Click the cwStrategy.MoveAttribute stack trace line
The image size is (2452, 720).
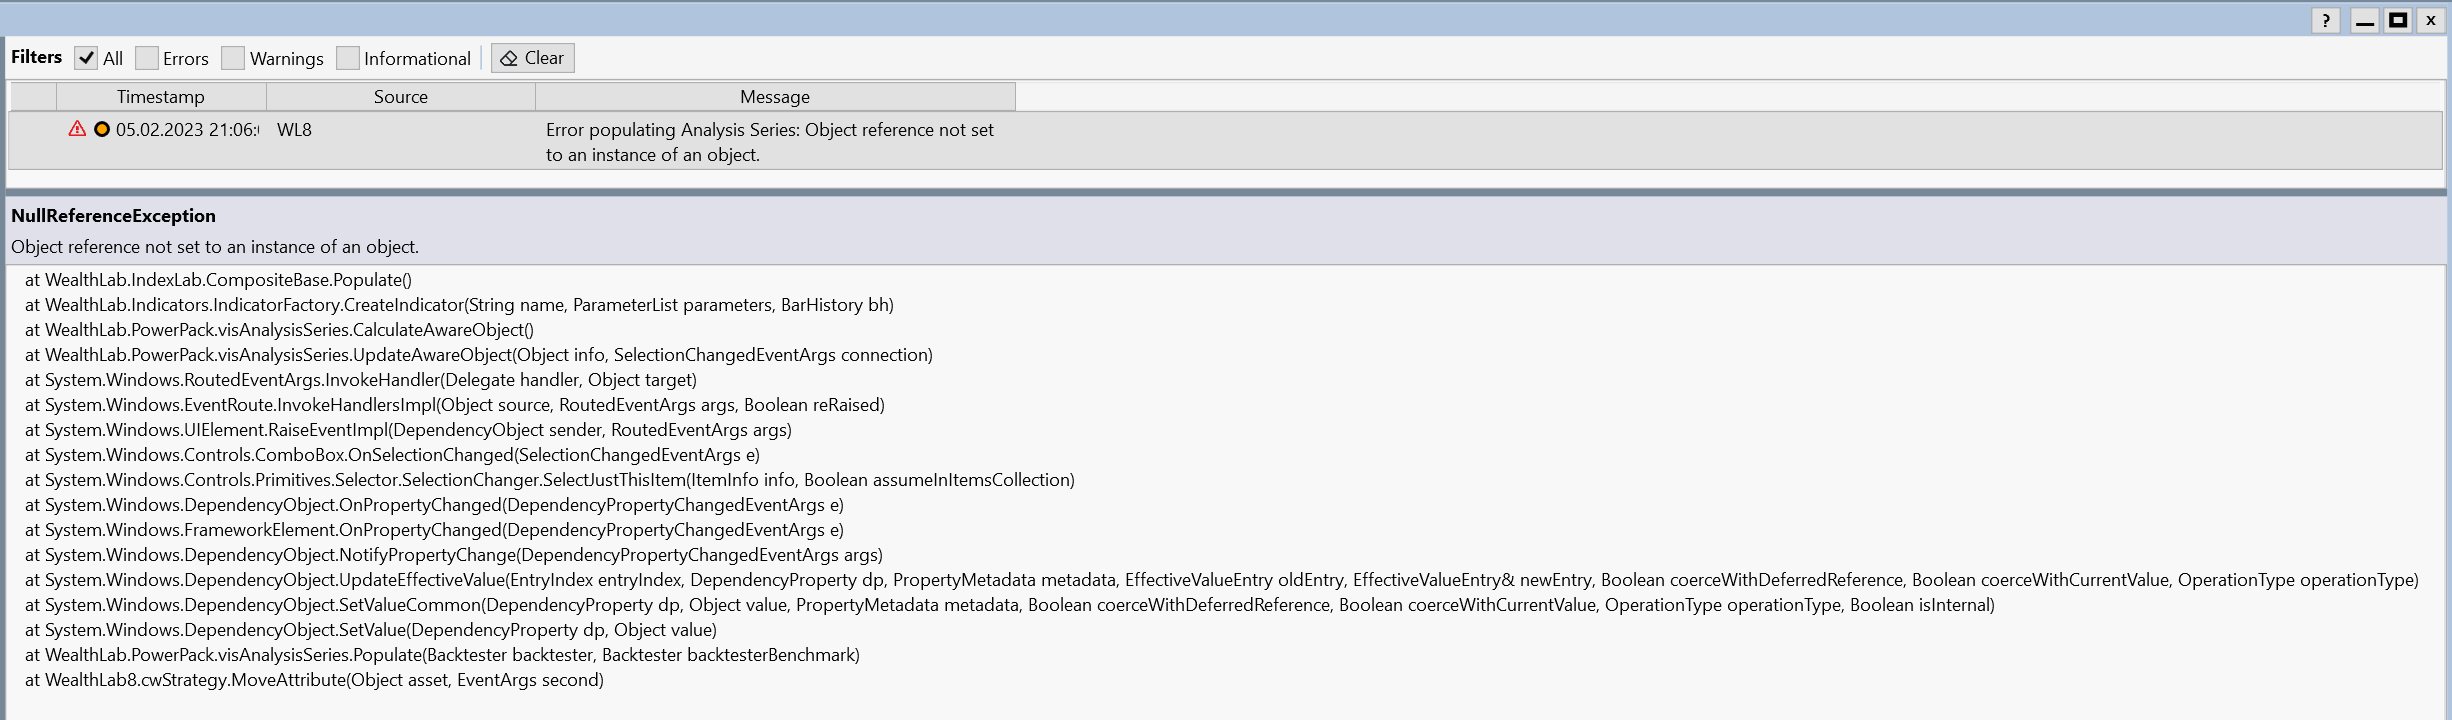click(x=314, y=680)
